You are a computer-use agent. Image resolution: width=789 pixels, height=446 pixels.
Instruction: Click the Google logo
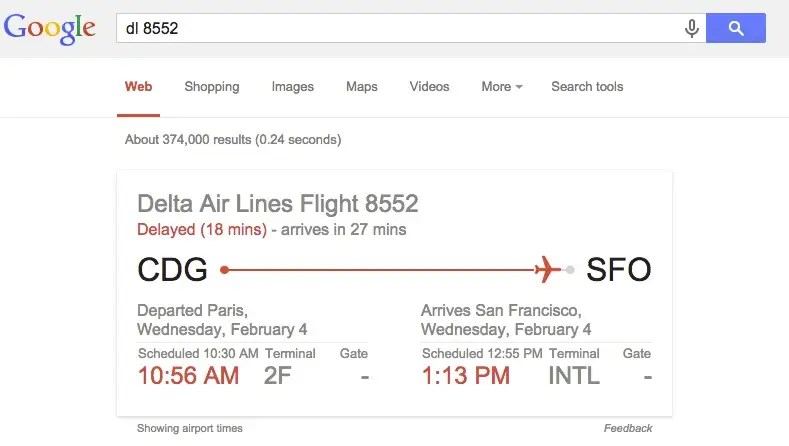coord(52,29)
